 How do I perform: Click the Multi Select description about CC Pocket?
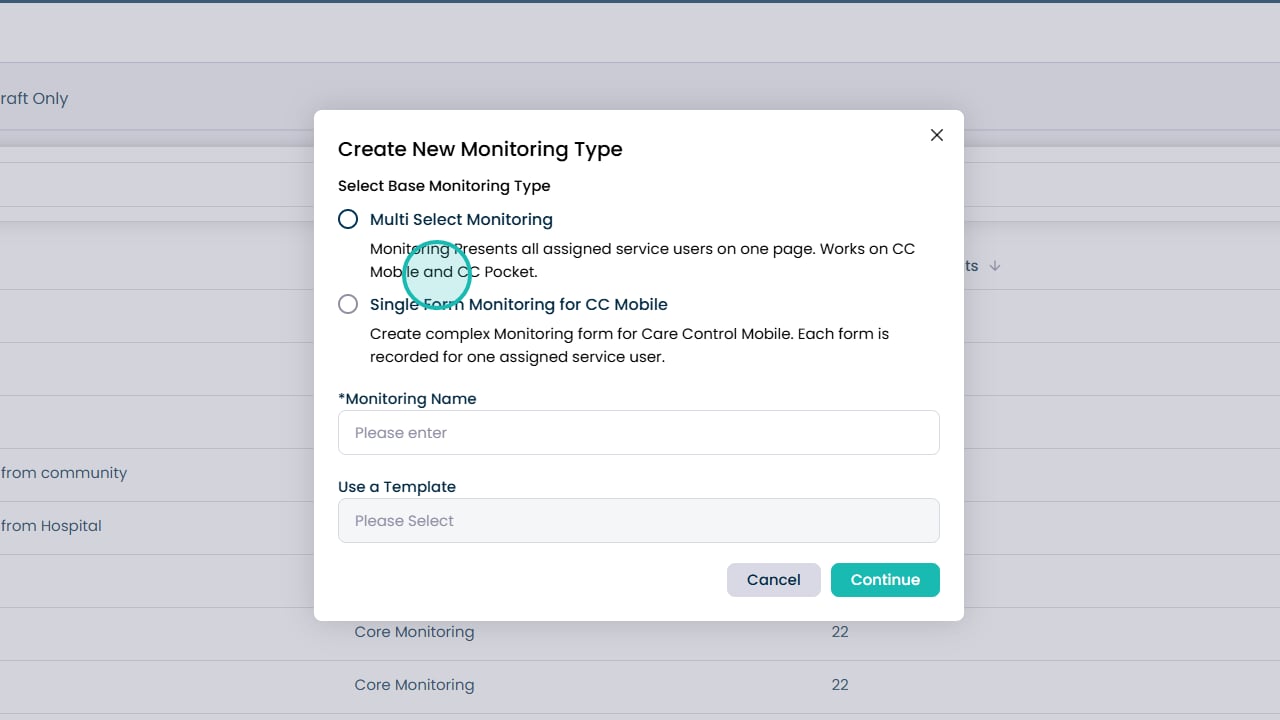click(x=642, y=260)
